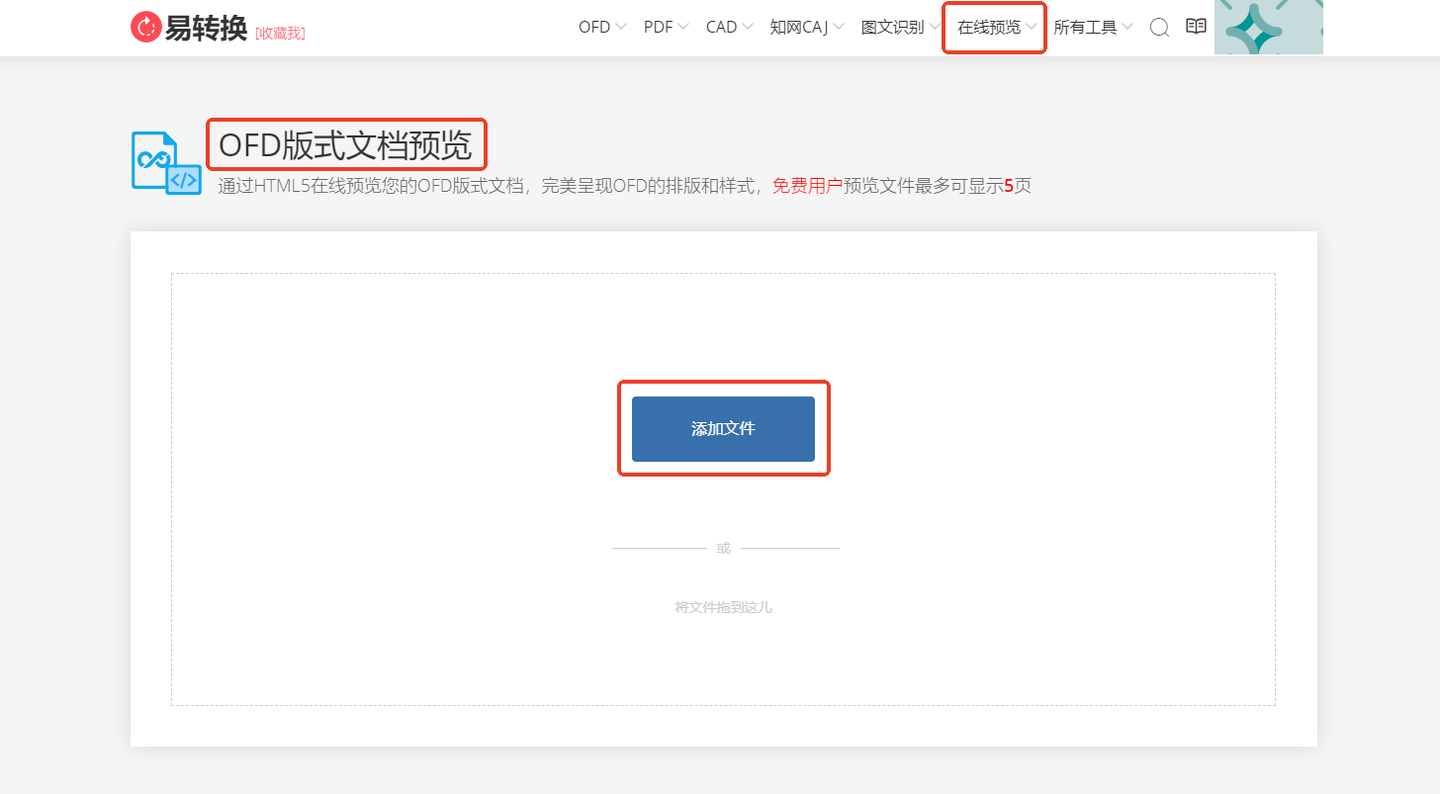Expand the 在线预览 dropdown
This screenshot has height=794, width=1440.
pyautogui.click(x=993, y=27)
